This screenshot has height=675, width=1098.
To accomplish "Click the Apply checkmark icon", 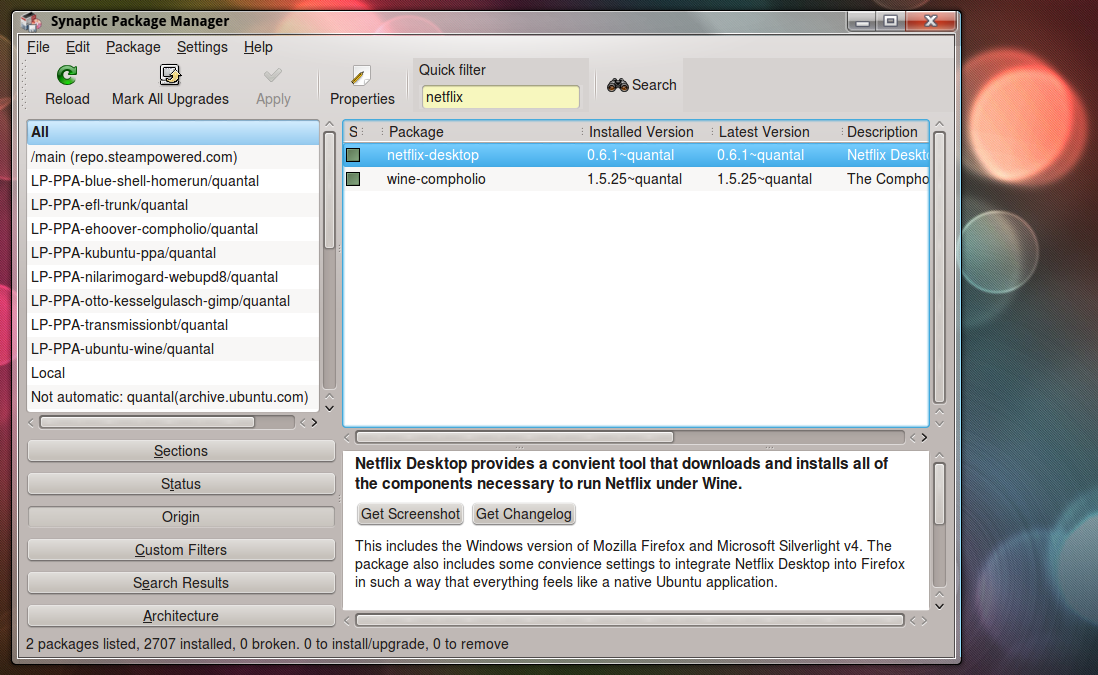I will (273, 75).
